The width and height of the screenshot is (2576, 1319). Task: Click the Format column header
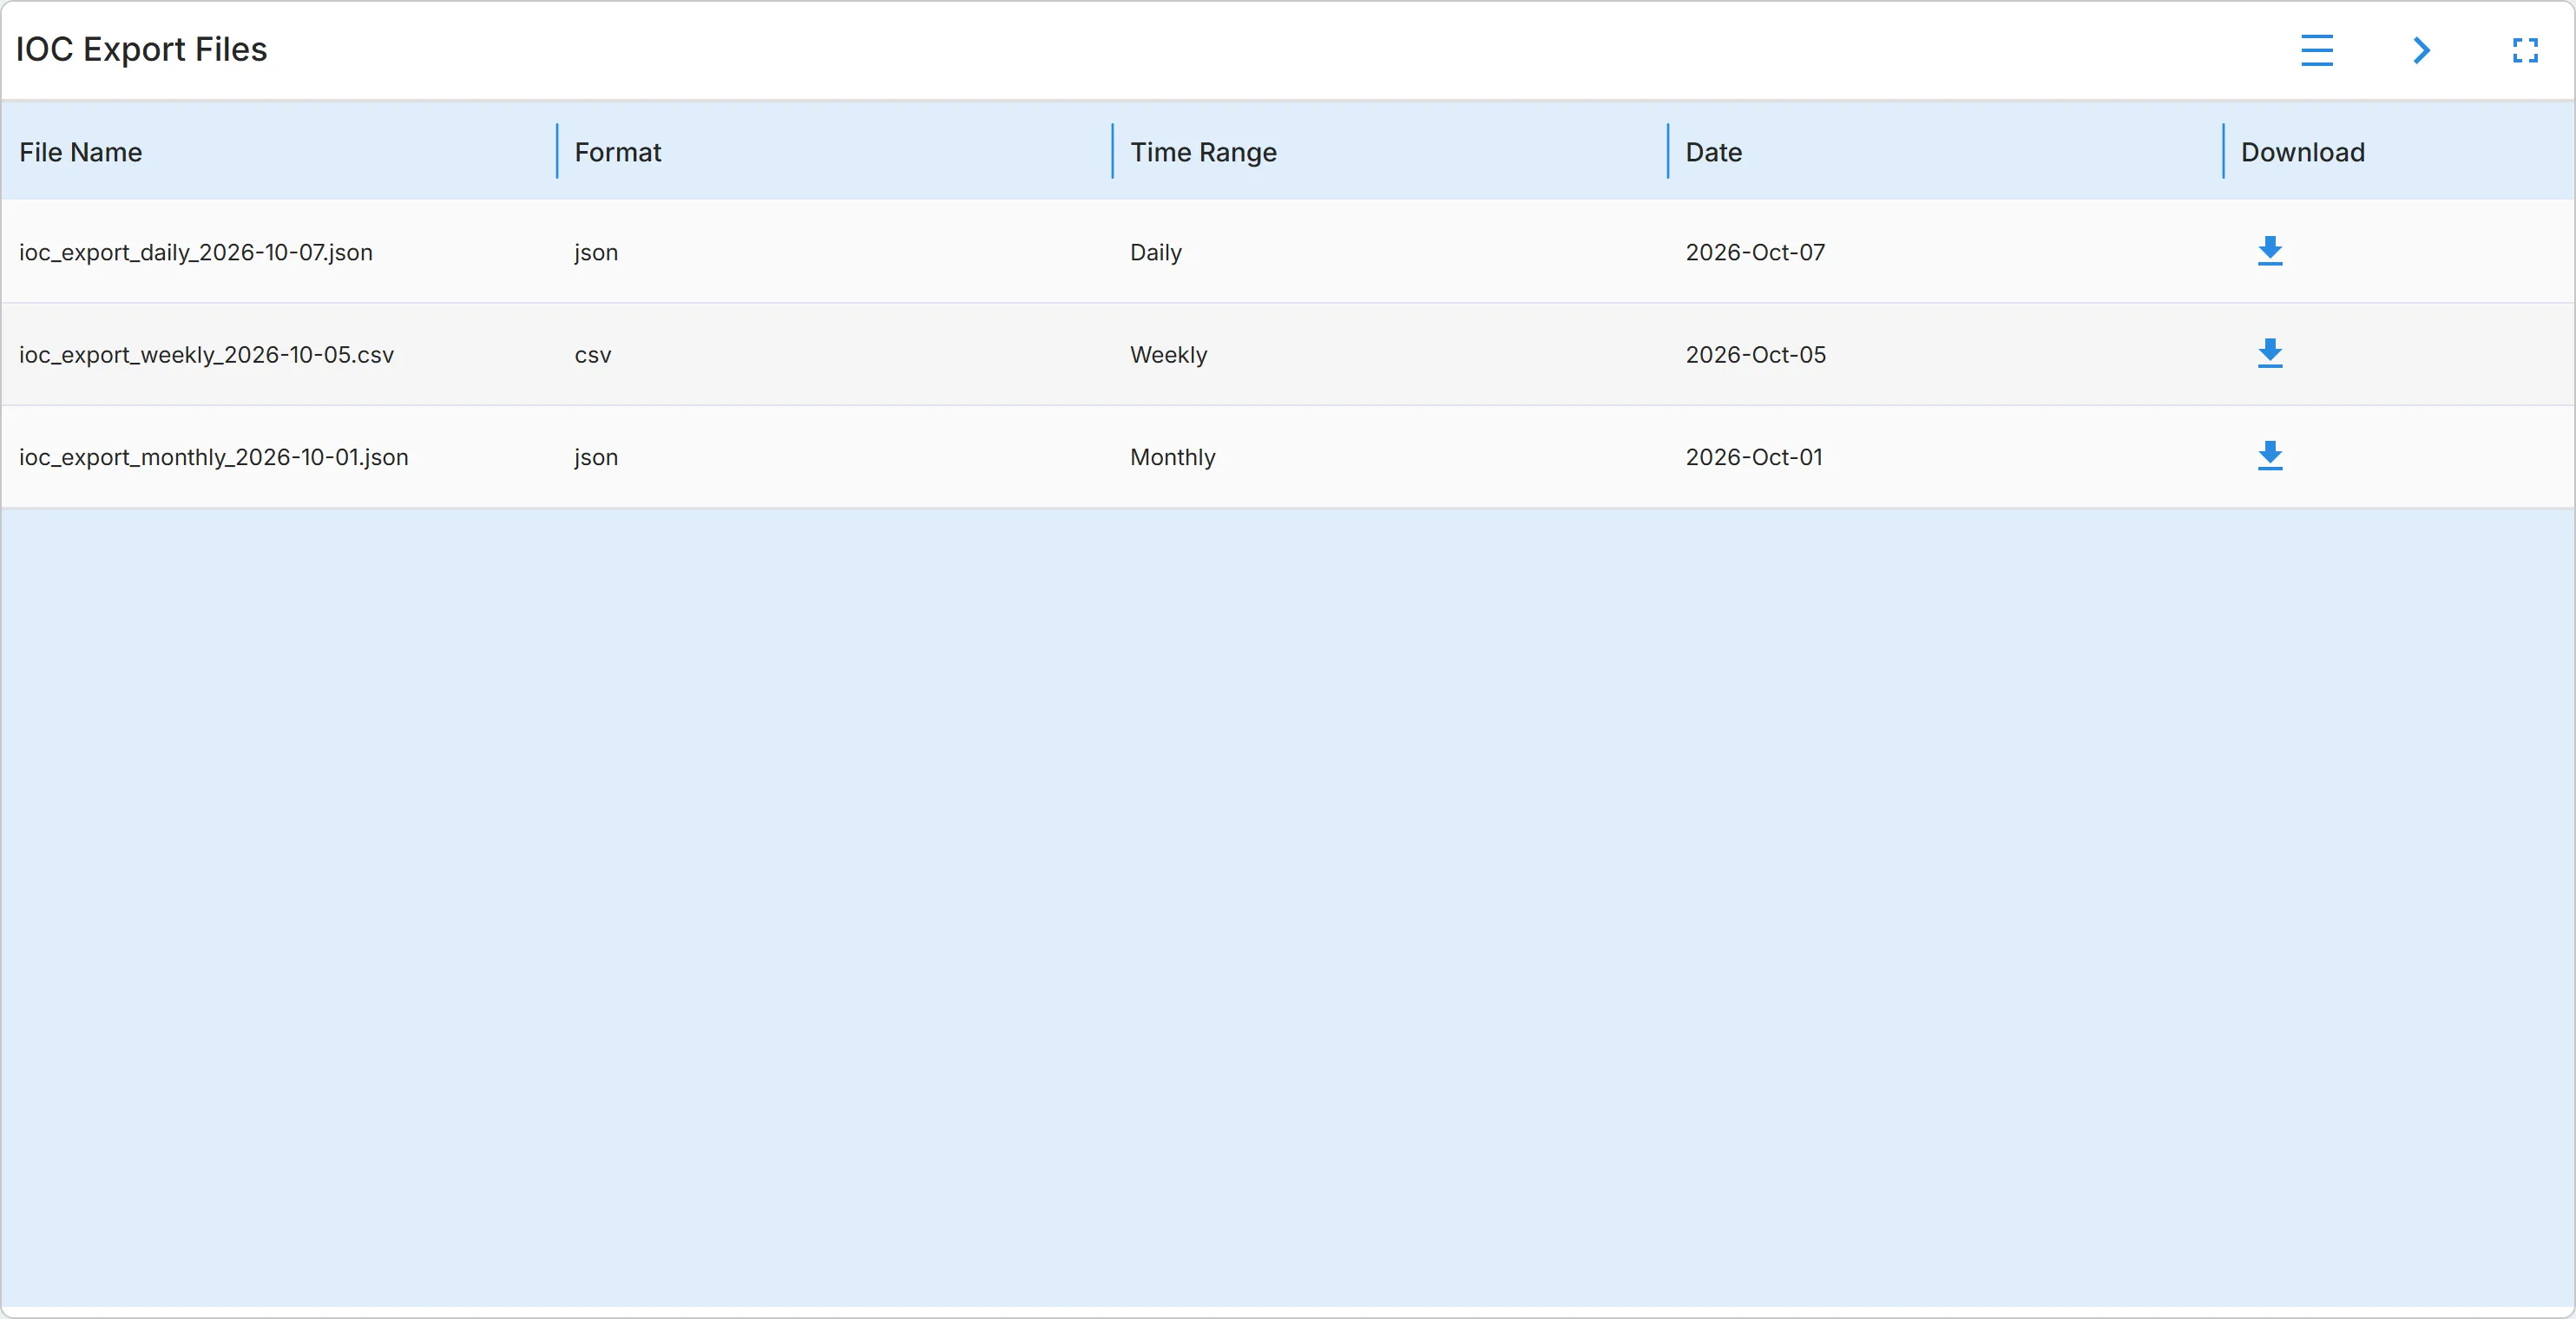point(618,152)
